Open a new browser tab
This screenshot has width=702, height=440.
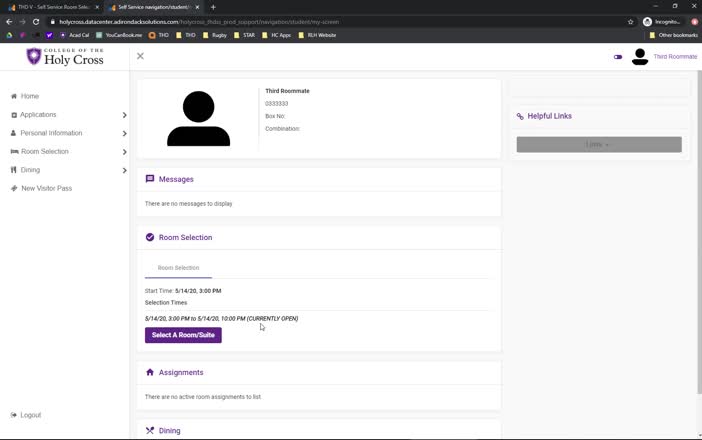click(213, 7)
